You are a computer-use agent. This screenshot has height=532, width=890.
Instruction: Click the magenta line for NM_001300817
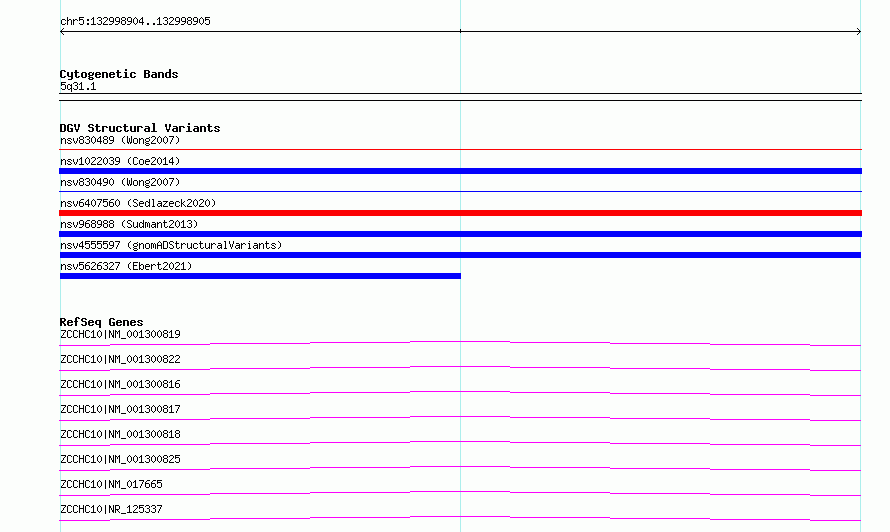(460, 418)
